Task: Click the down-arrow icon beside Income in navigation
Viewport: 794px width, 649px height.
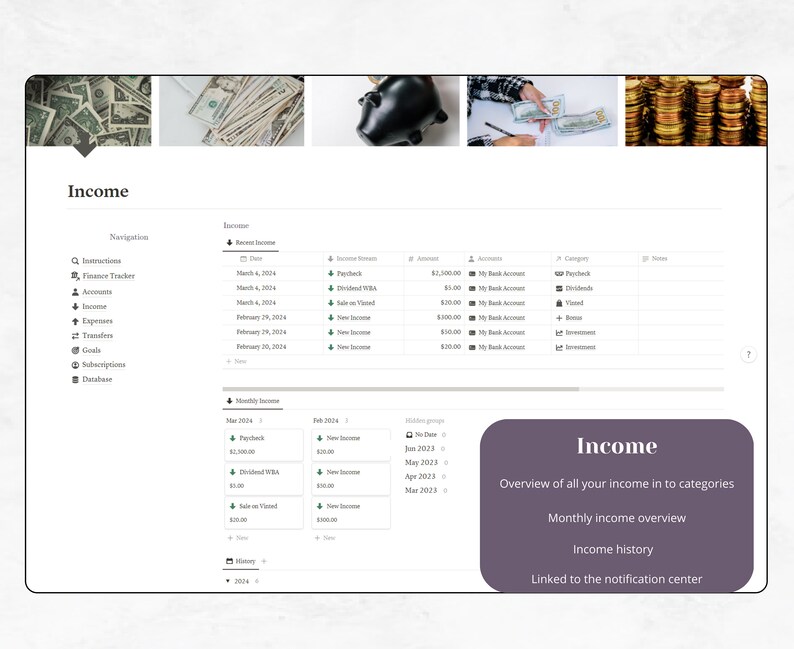Action: click(75, 307)
